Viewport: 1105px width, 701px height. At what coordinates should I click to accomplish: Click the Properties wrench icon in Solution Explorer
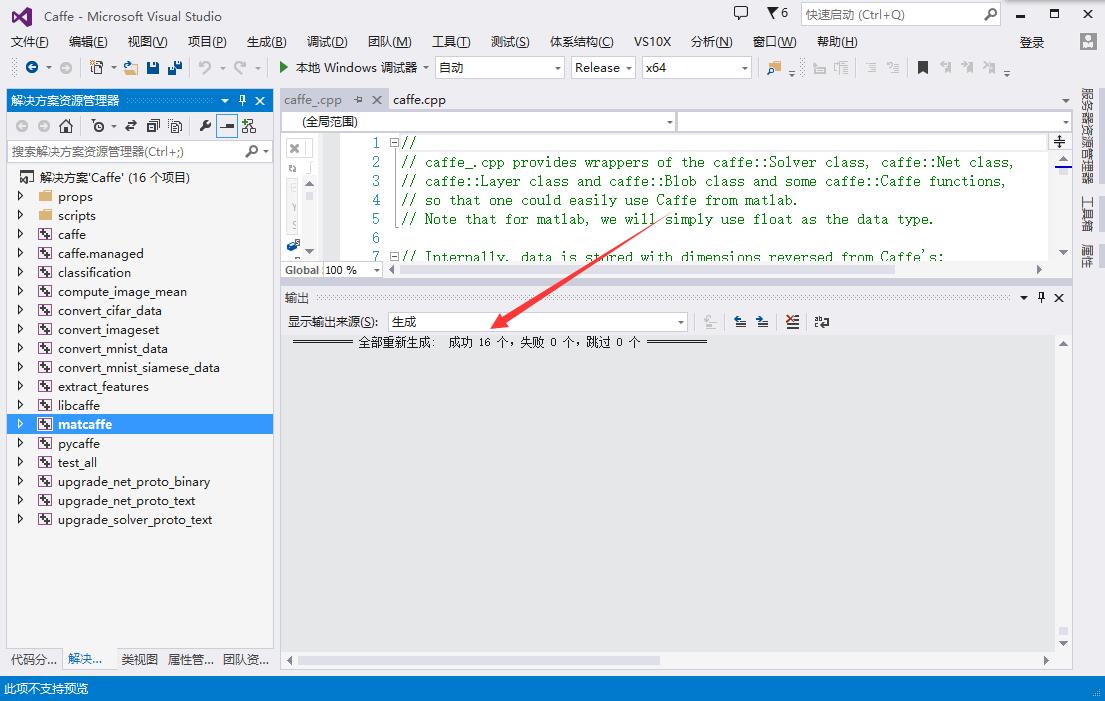coord(205,125)
